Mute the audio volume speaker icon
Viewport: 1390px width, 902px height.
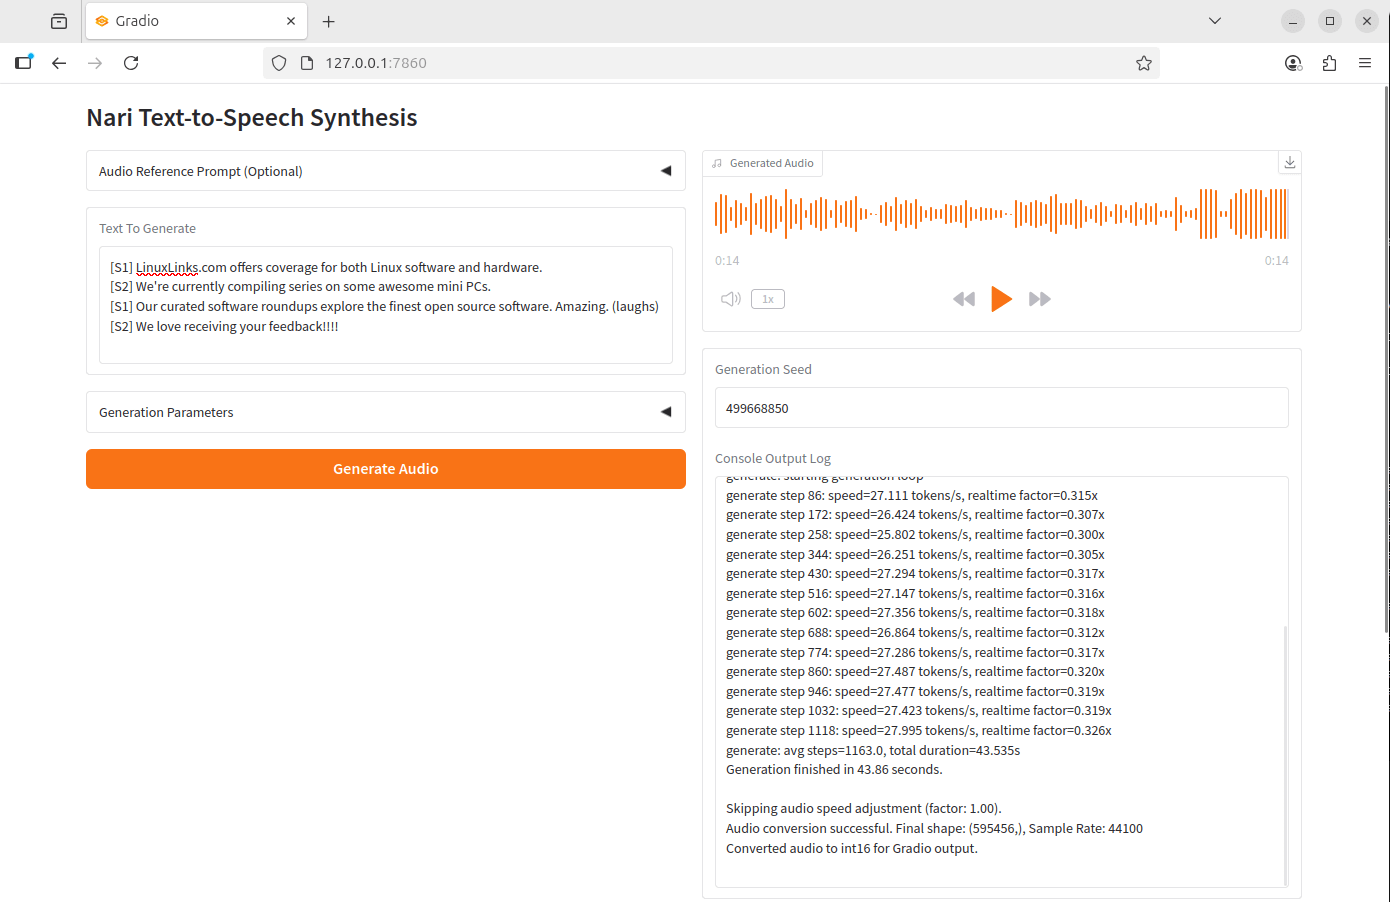click(731, 299)
